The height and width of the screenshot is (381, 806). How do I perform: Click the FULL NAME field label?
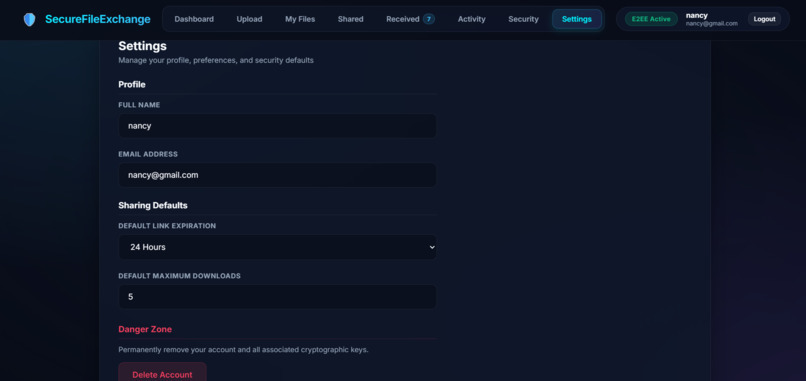139,105
